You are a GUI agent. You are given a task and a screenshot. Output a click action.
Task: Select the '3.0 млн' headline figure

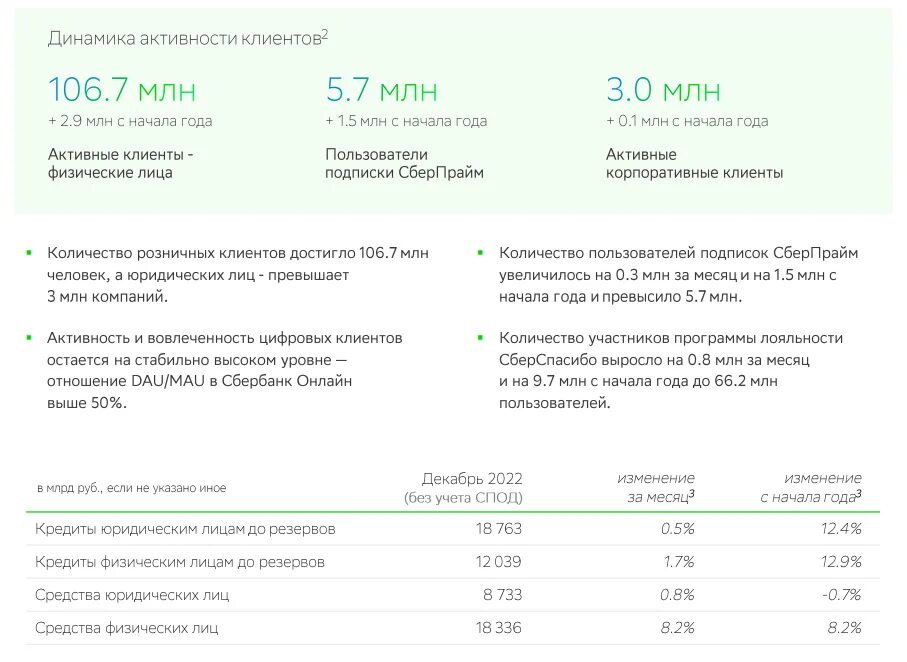[x=663, y=90]
